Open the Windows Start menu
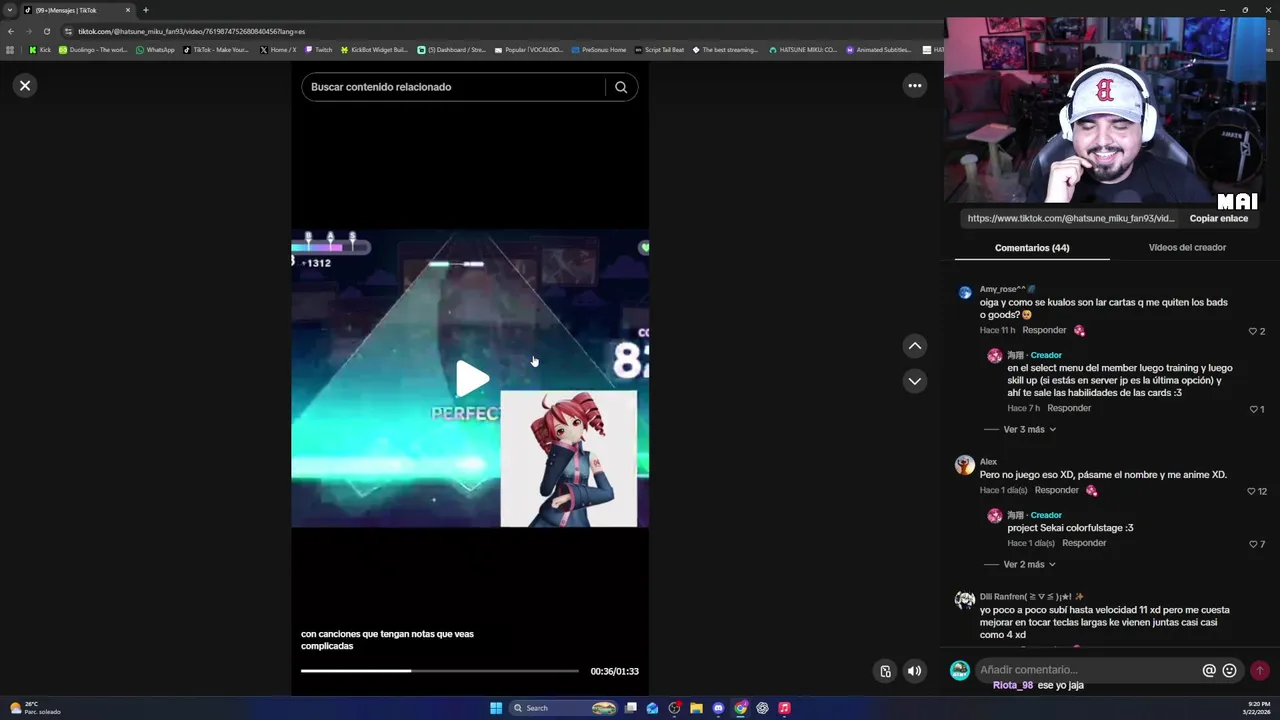The width and height of the screenshot is (1280, 720). 496,708
